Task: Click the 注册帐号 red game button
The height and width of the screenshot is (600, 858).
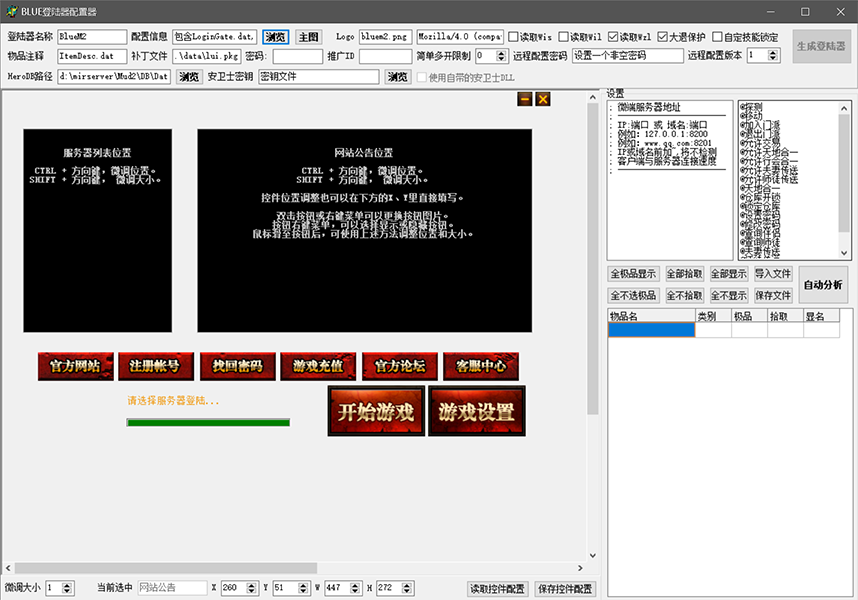Action: click(x=156, y=366)
